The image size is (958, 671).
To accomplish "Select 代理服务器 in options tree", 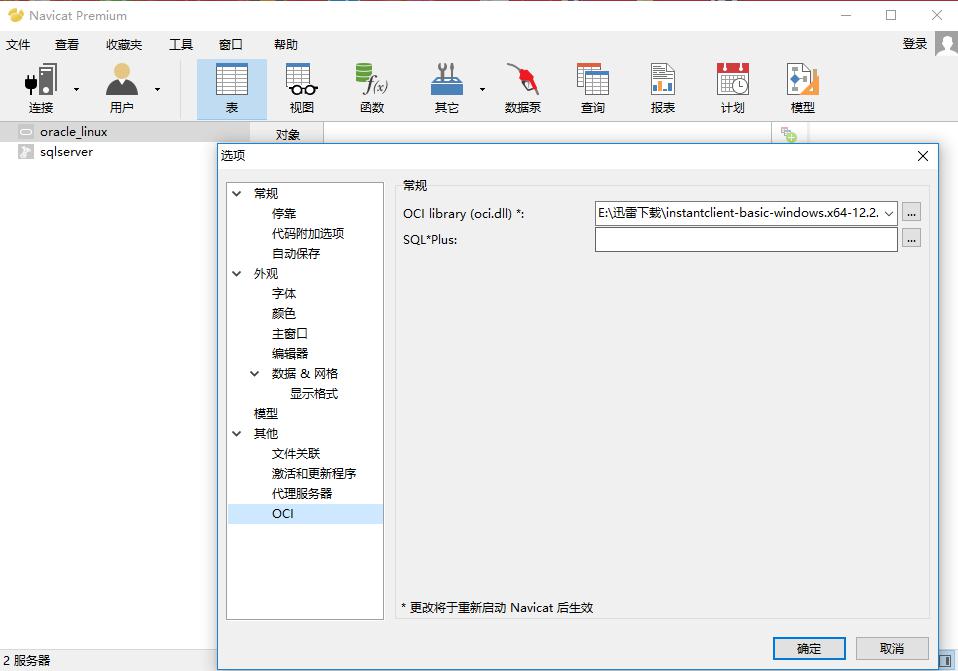I will click(302, 493).
